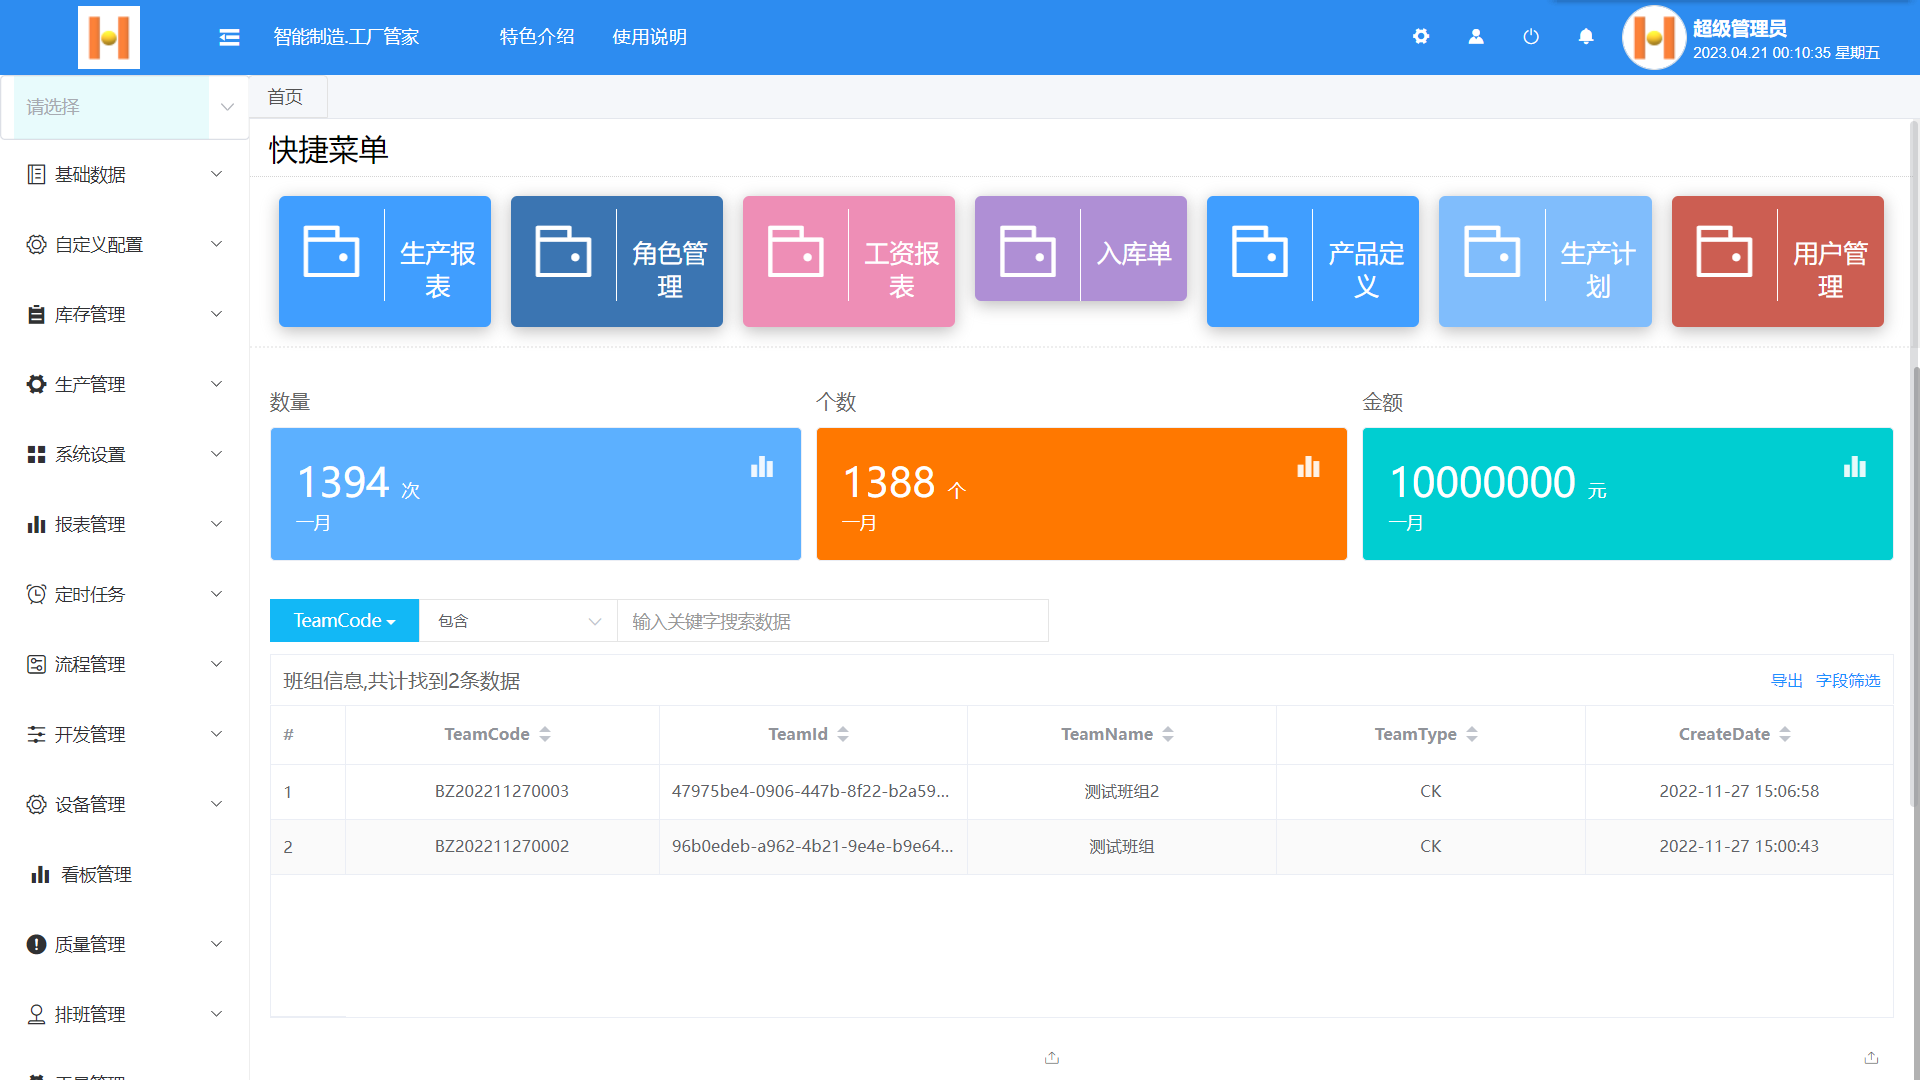The width and height of the screenshot is (1920, 1080).
Task: Expand the 基础数据 sidebar section
Action: pyautogui.click(x=90, y=174)
